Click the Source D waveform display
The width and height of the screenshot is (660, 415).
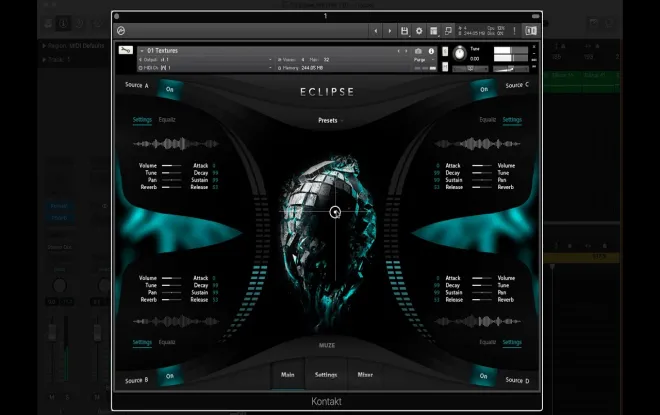pyautogui.click(x=477, y=322)
